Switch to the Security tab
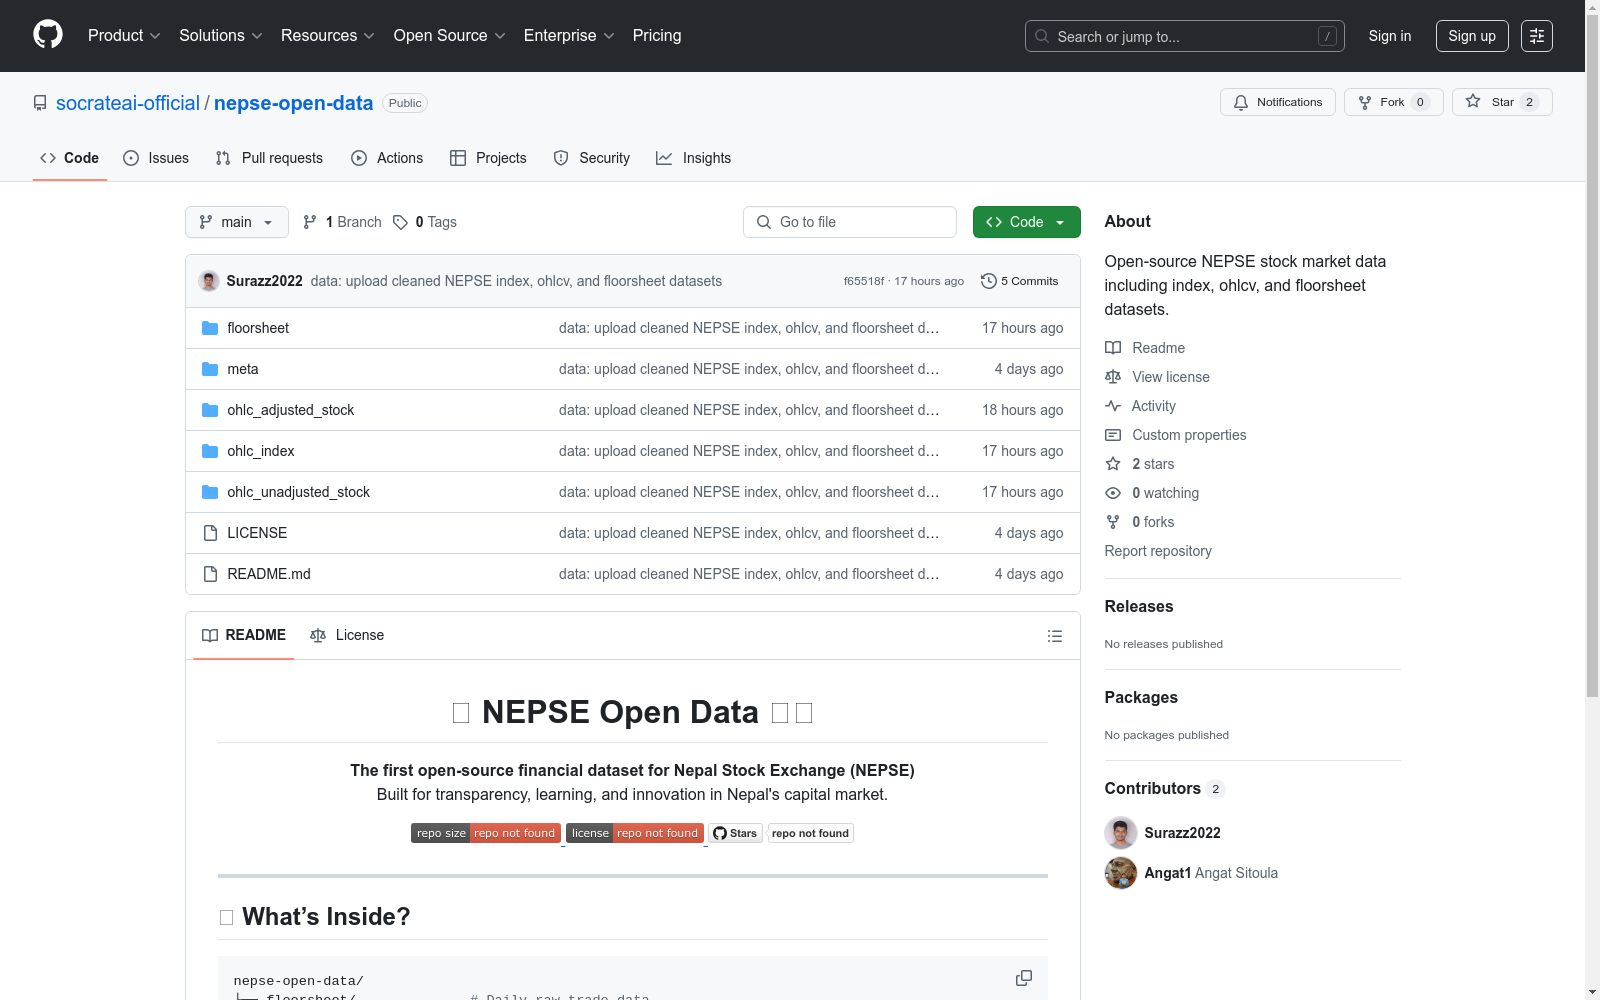 [592, 158]
